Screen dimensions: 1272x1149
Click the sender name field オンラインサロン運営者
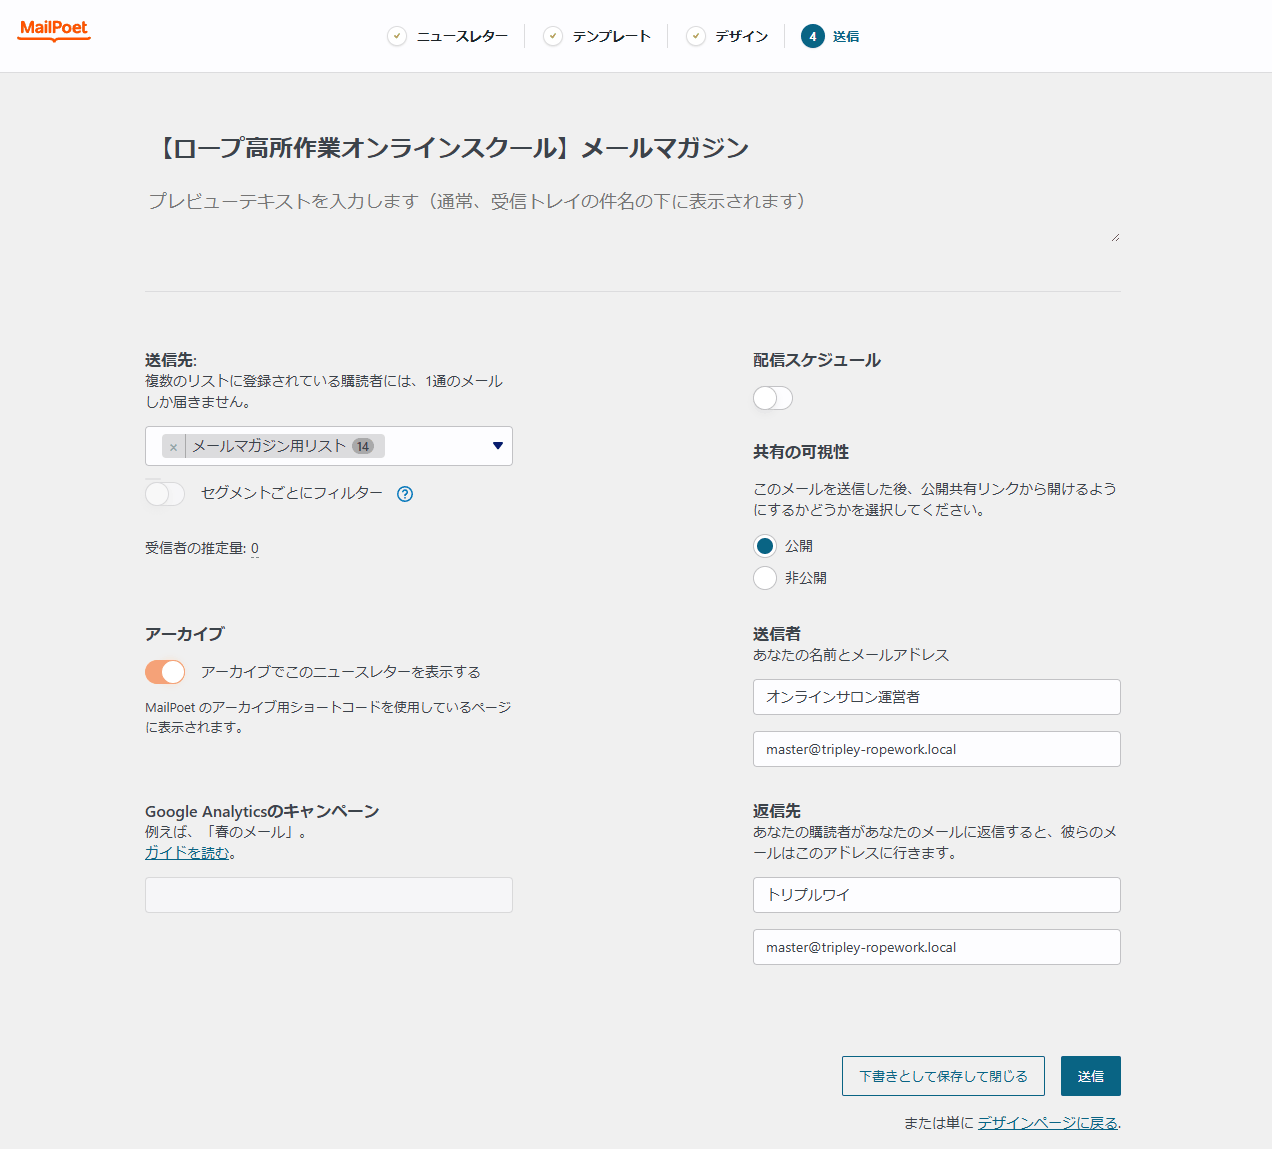pyautogui.click(x=937, y=697)
